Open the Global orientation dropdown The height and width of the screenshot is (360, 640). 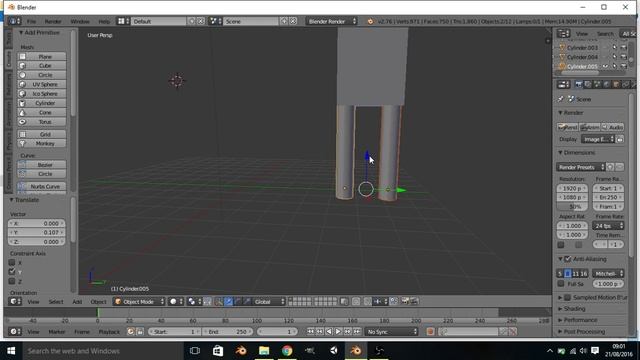coord(269,302)
